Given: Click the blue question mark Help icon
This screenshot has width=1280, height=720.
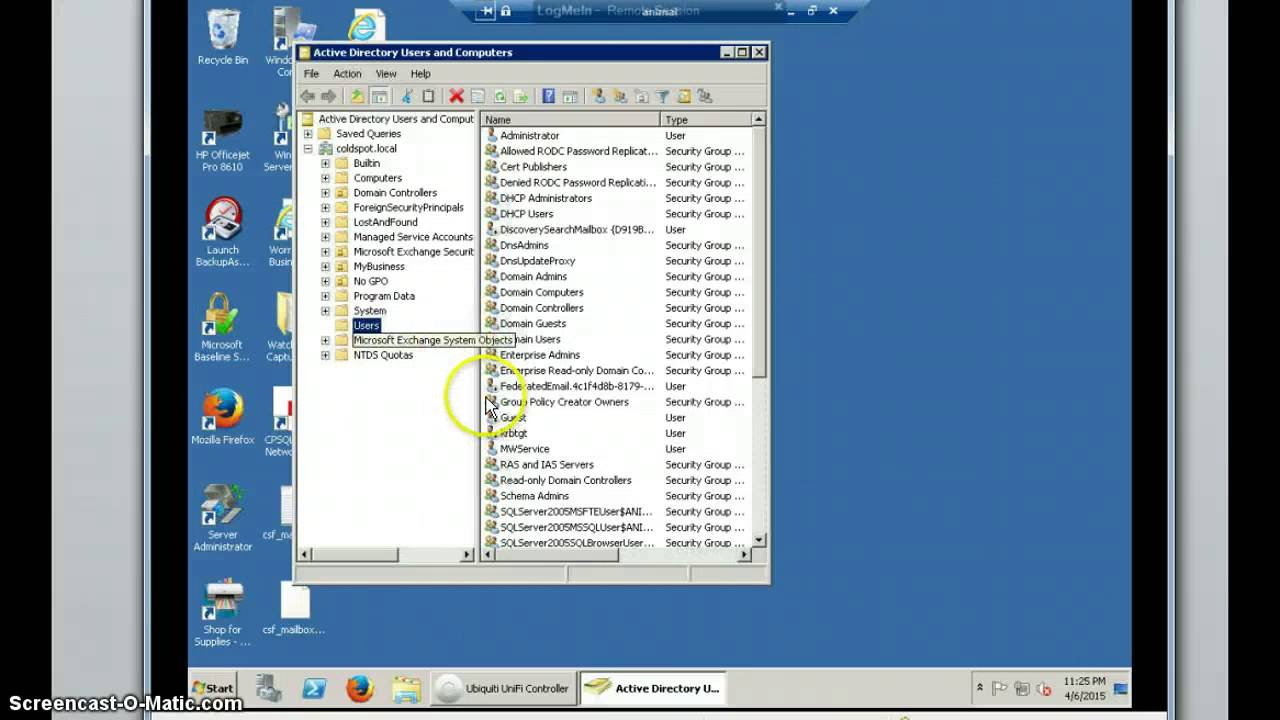Looking at the screenshot, I should tap(548, 96).
